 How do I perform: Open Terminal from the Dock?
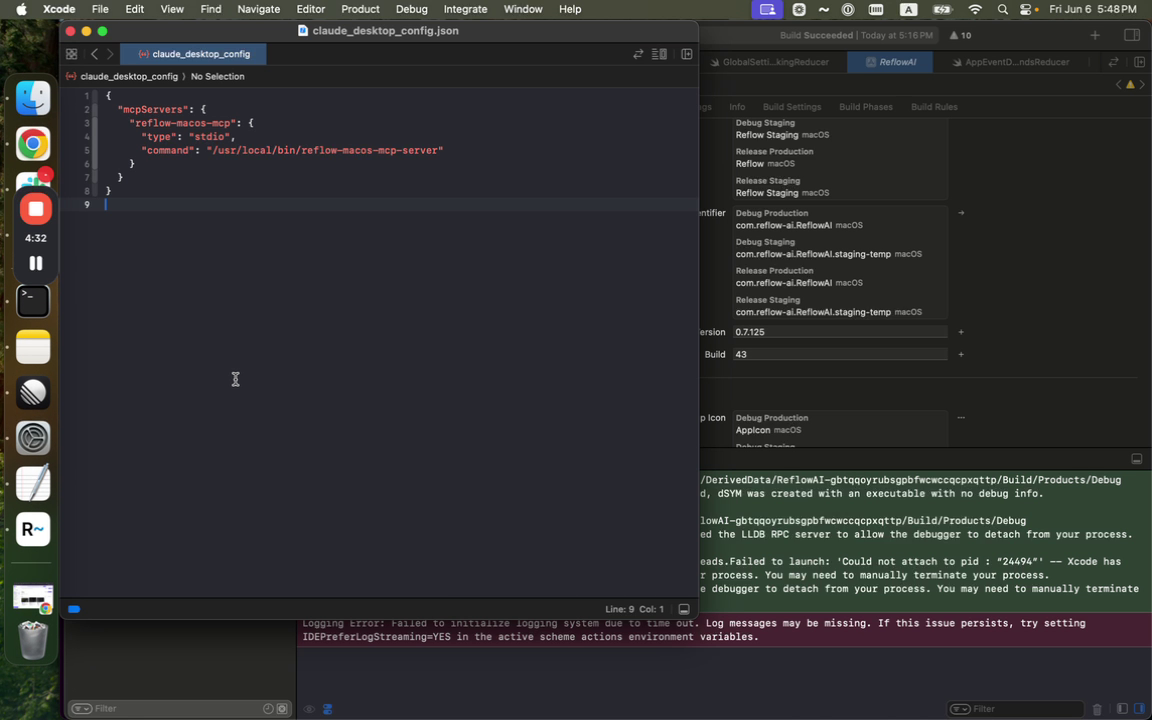point(33,301)
